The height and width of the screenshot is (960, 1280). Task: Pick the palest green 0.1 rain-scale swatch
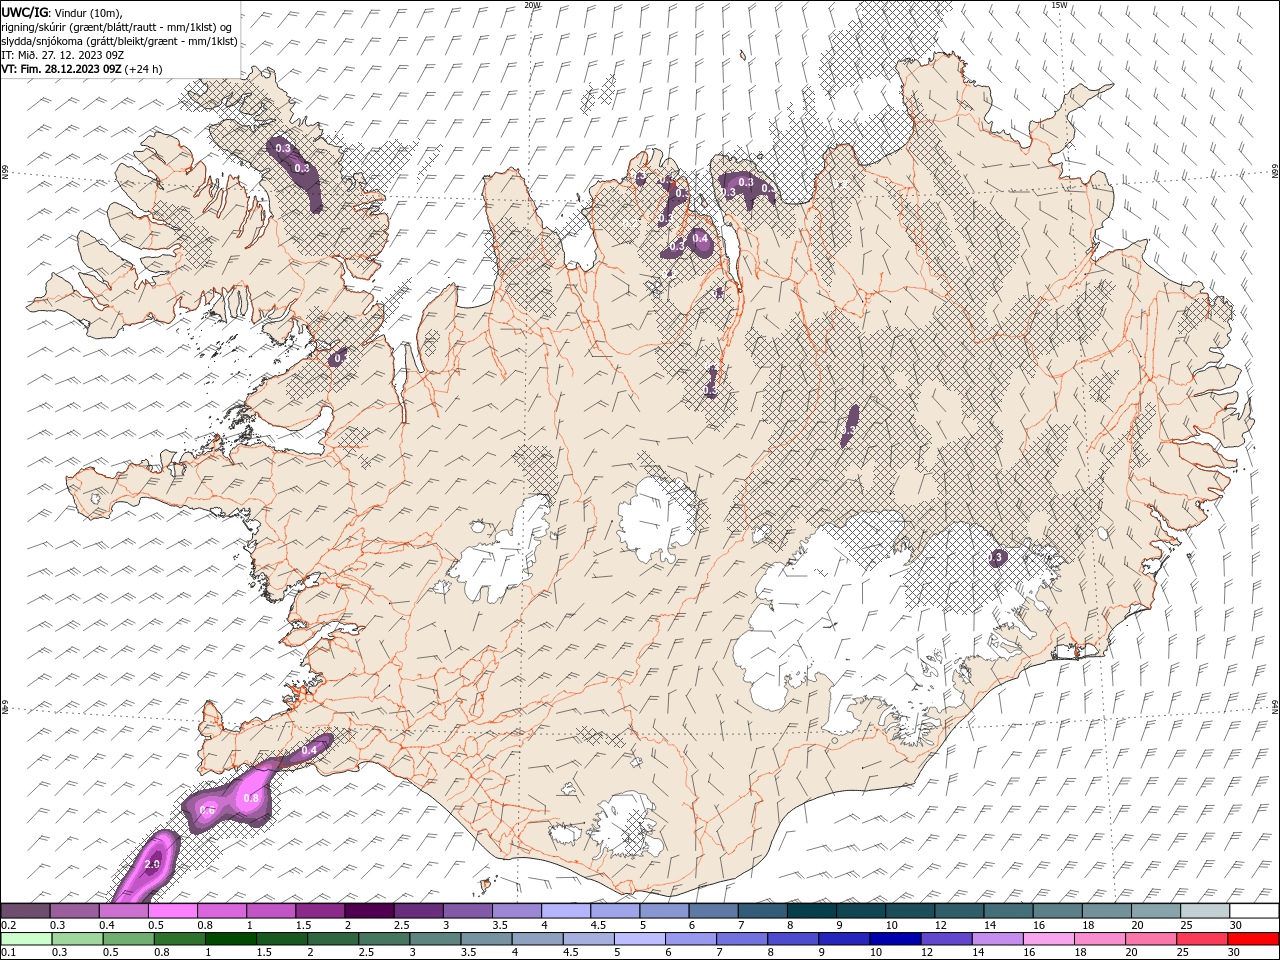pos(26,939)
